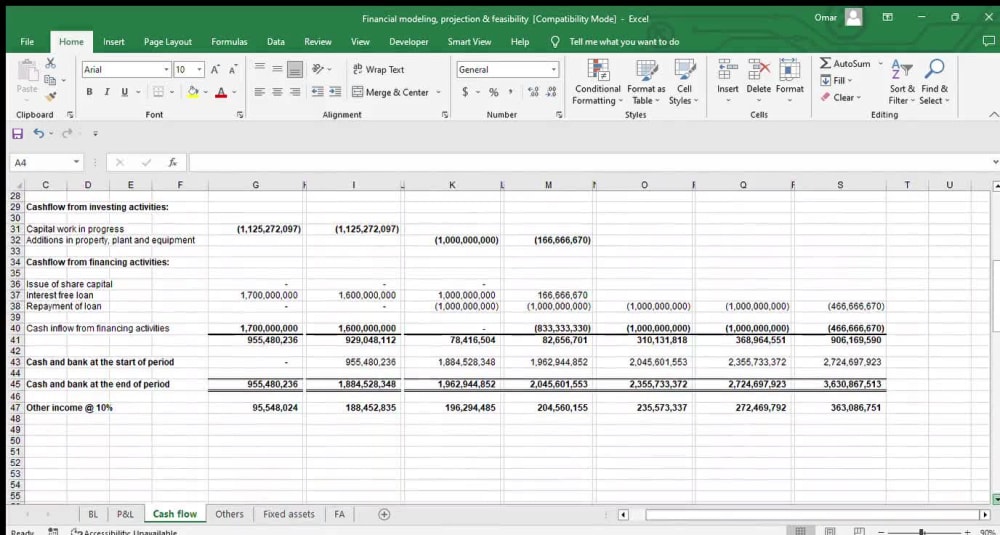The height and width of the screenshot is (535, 1000).
Task: Switch to the Formulas ribbon tab
Action: pyautogui.click(x=229, y=41)
